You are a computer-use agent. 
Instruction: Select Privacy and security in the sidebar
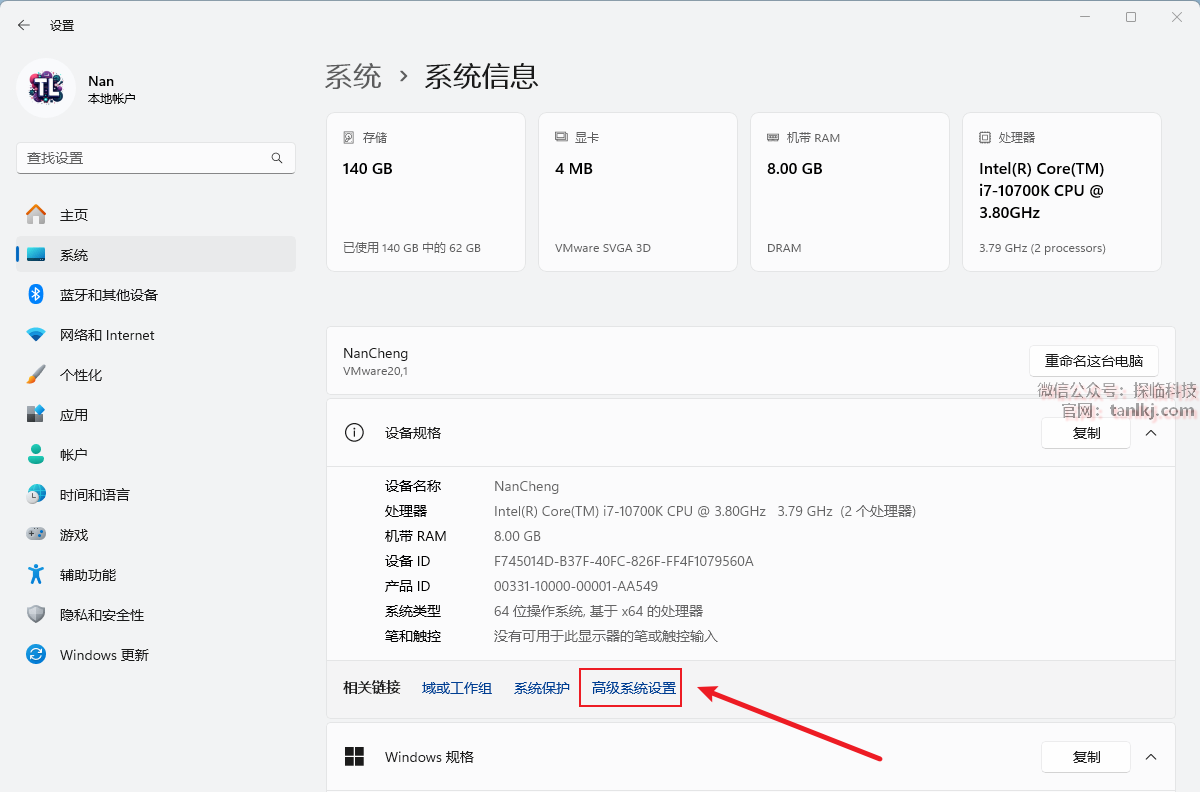101,615
